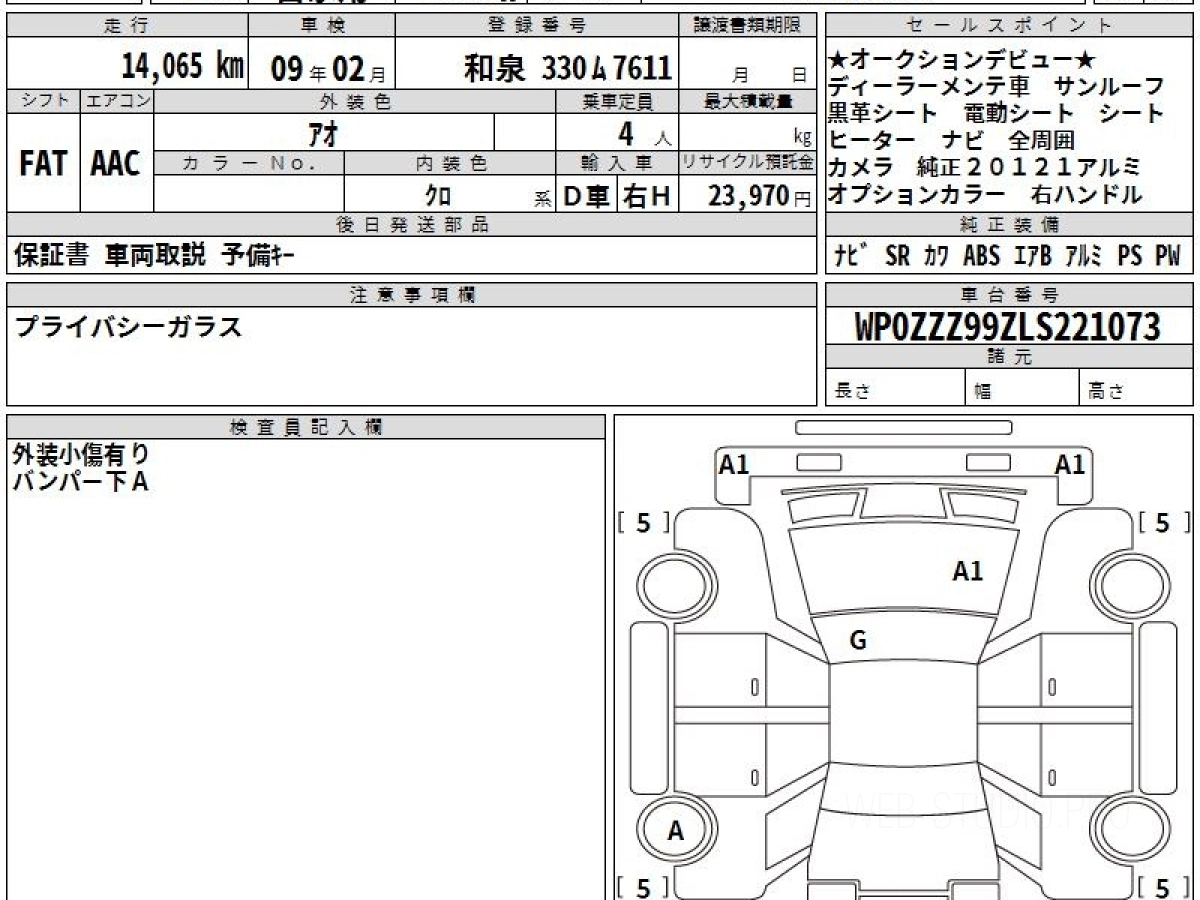Viewport: 1200px width, 900px height.
Task: Select the プライバシーガラス note
Action: tap(128, 327)
